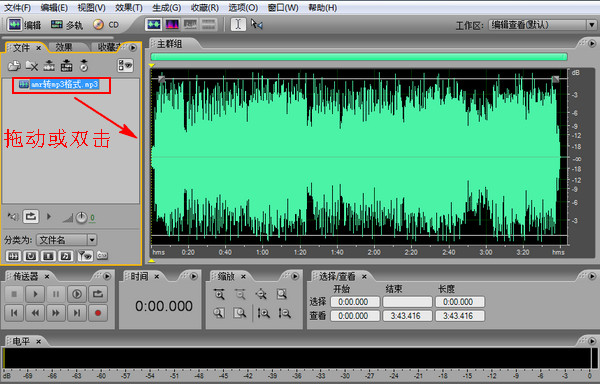The width and height of the screenshot is (600, 384).
Task: Go to beginning of the file
Action: [x=14, y=313]
